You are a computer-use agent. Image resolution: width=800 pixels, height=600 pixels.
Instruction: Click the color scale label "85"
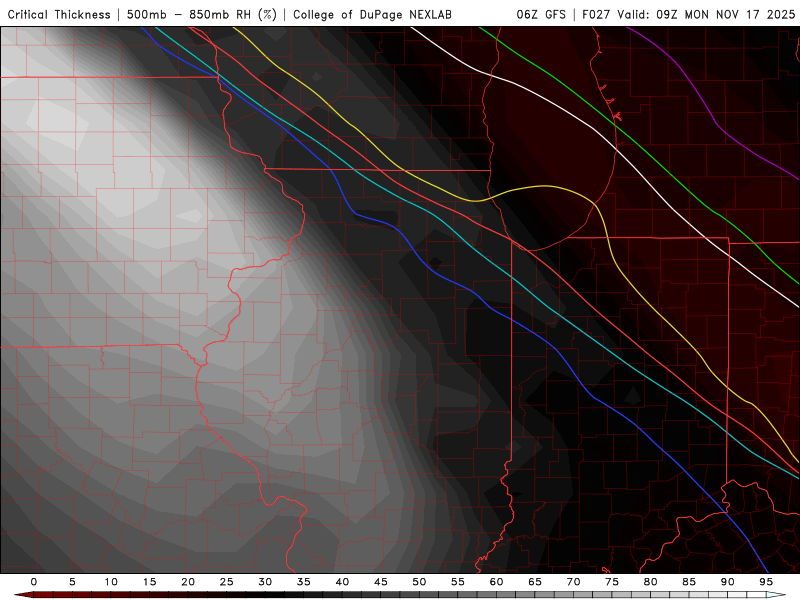689,582
